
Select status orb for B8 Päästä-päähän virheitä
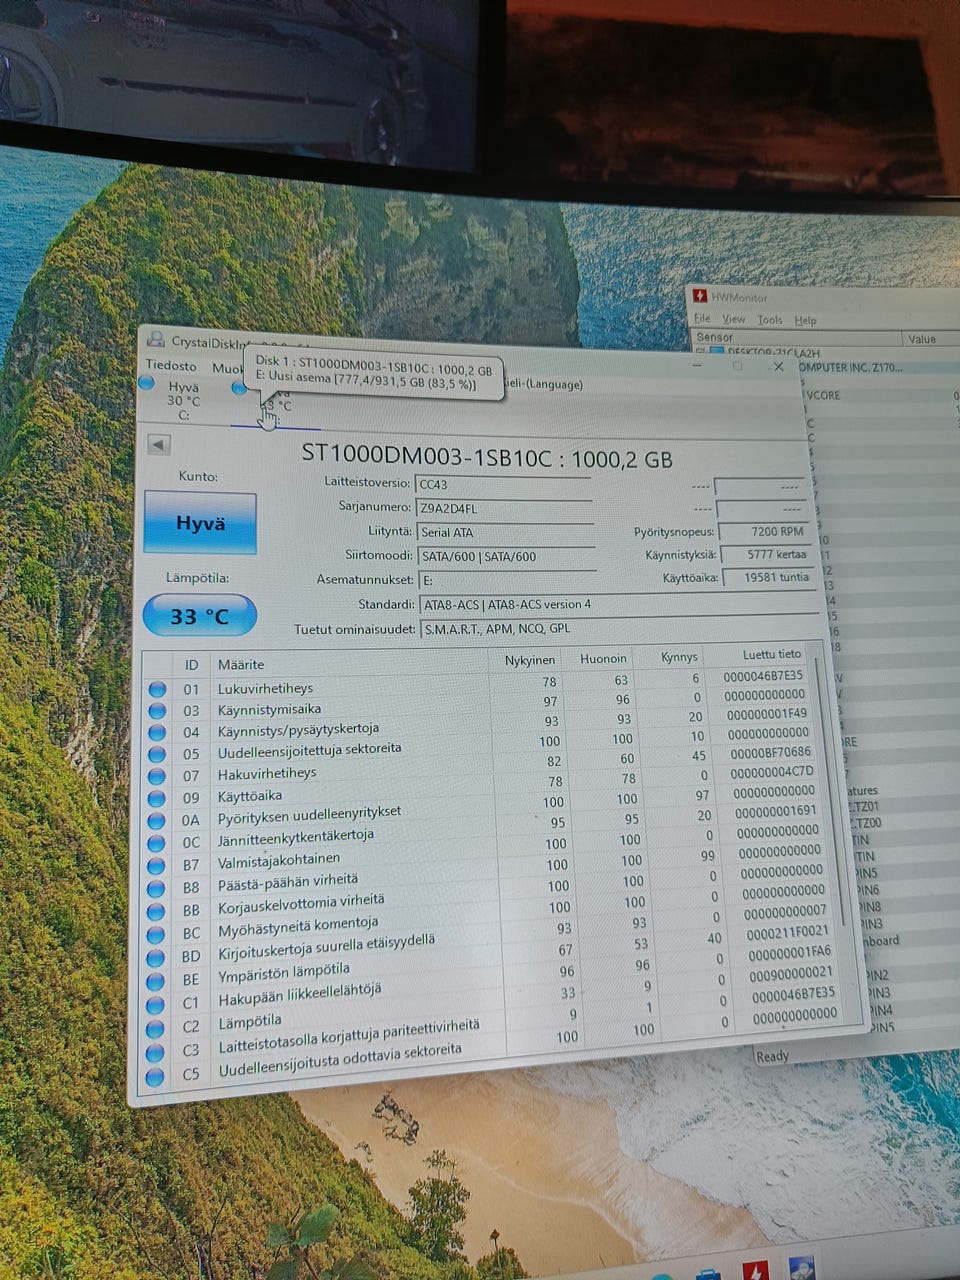156,888
